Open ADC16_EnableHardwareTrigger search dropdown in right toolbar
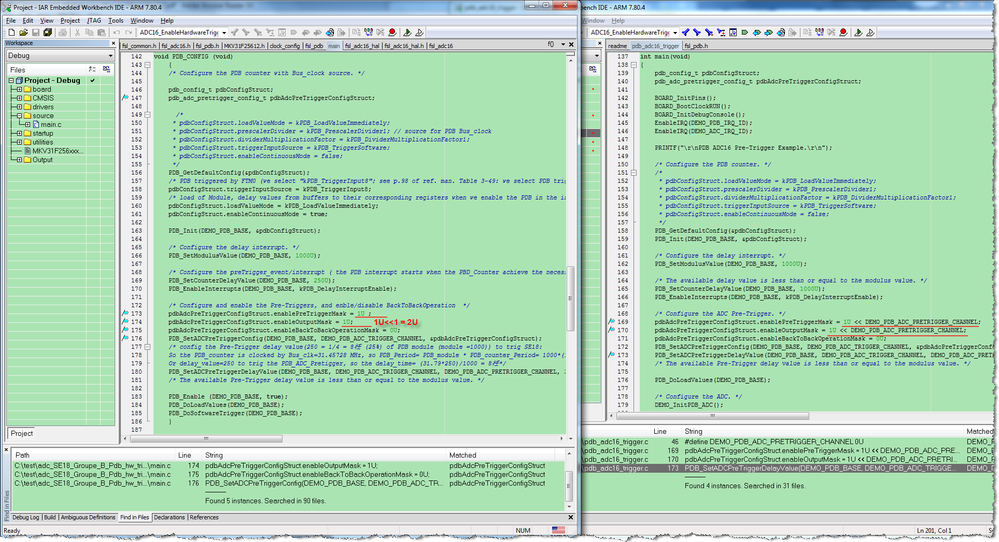The height and width of the screenshot is (542, 999). point(675,32)
